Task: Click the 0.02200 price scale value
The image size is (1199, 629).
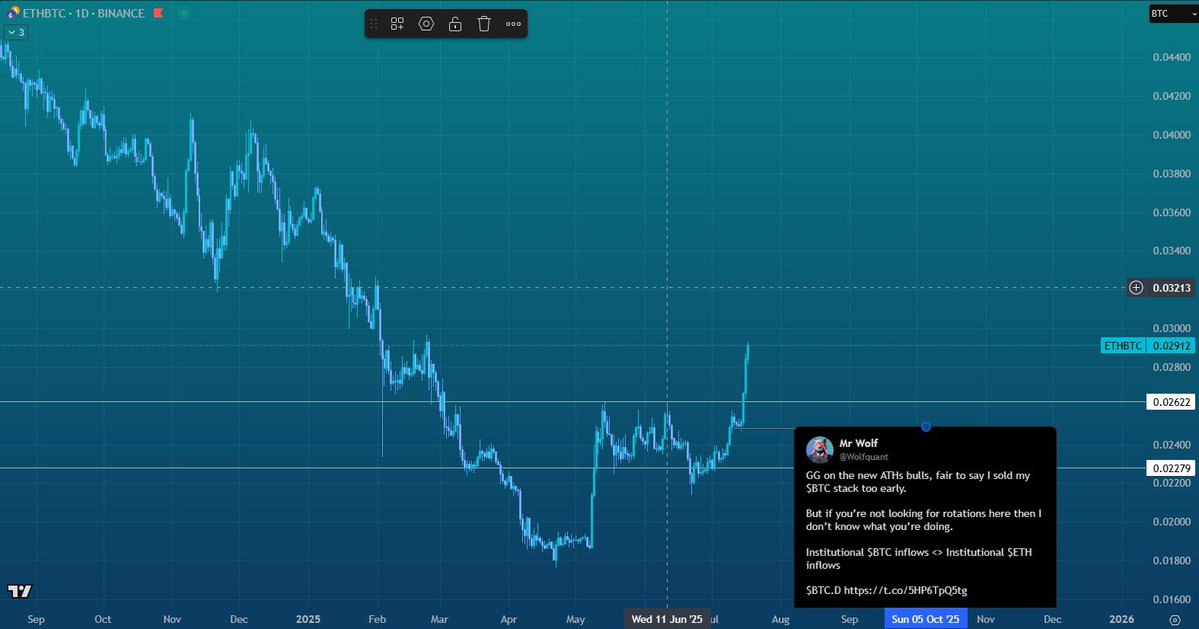Action: (1171, 483)
